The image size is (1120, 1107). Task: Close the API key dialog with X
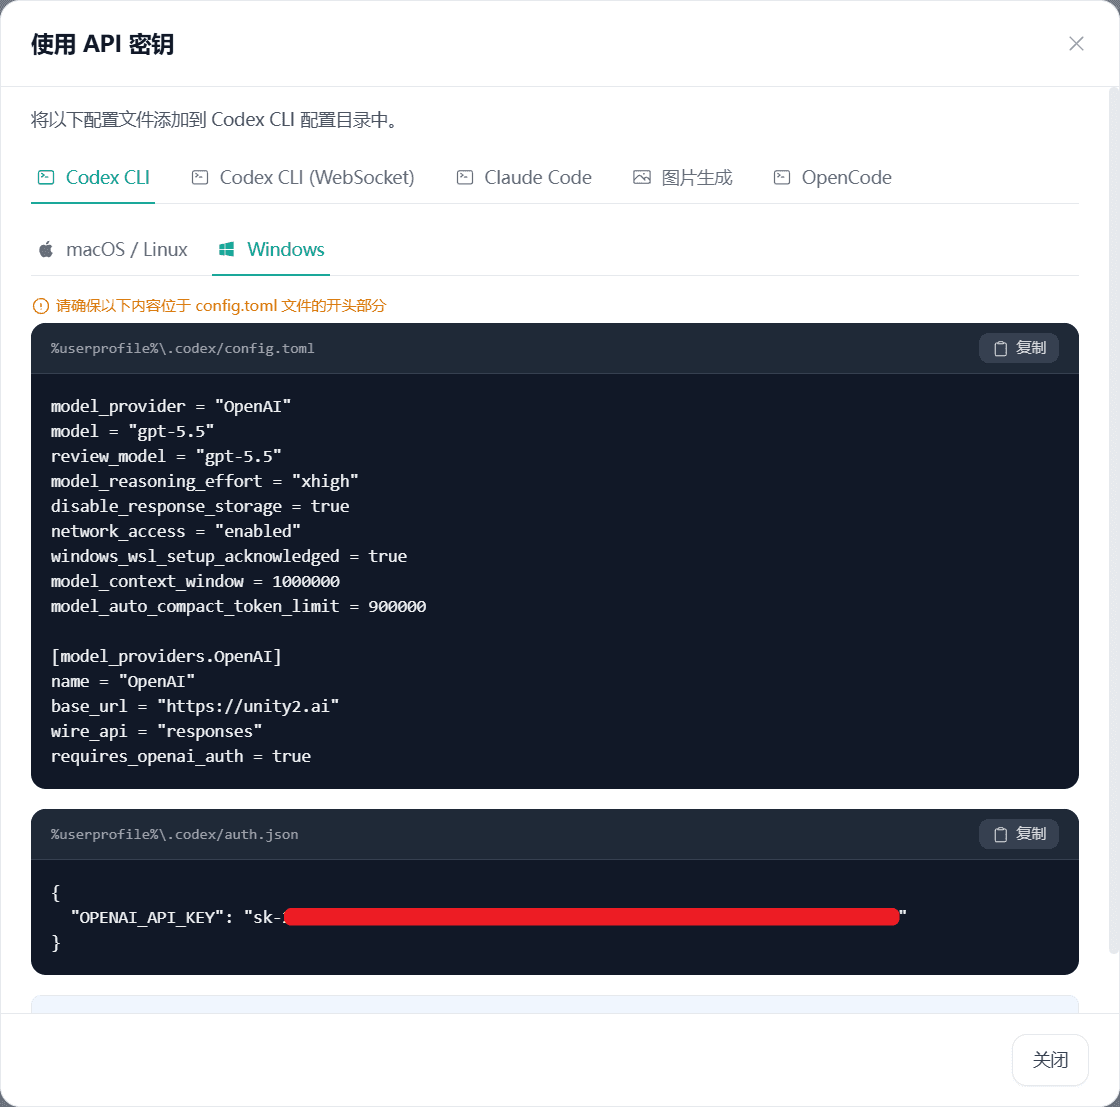[x=1076, y=44]
